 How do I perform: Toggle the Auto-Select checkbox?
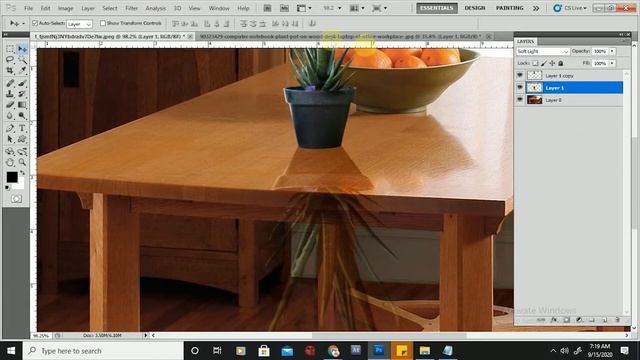(35, 23)
